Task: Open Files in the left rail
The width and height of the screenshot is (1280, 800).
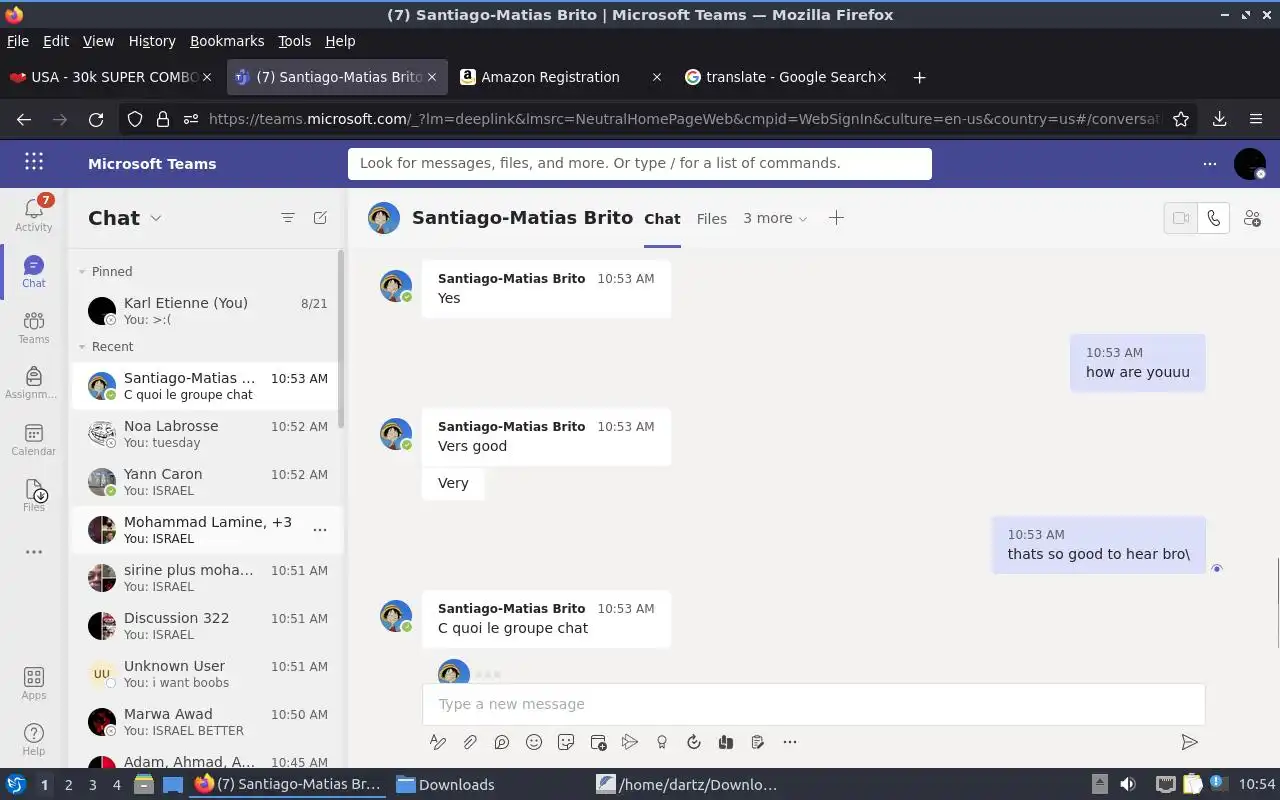Action: pyautogui.click(x=33, y=495)
